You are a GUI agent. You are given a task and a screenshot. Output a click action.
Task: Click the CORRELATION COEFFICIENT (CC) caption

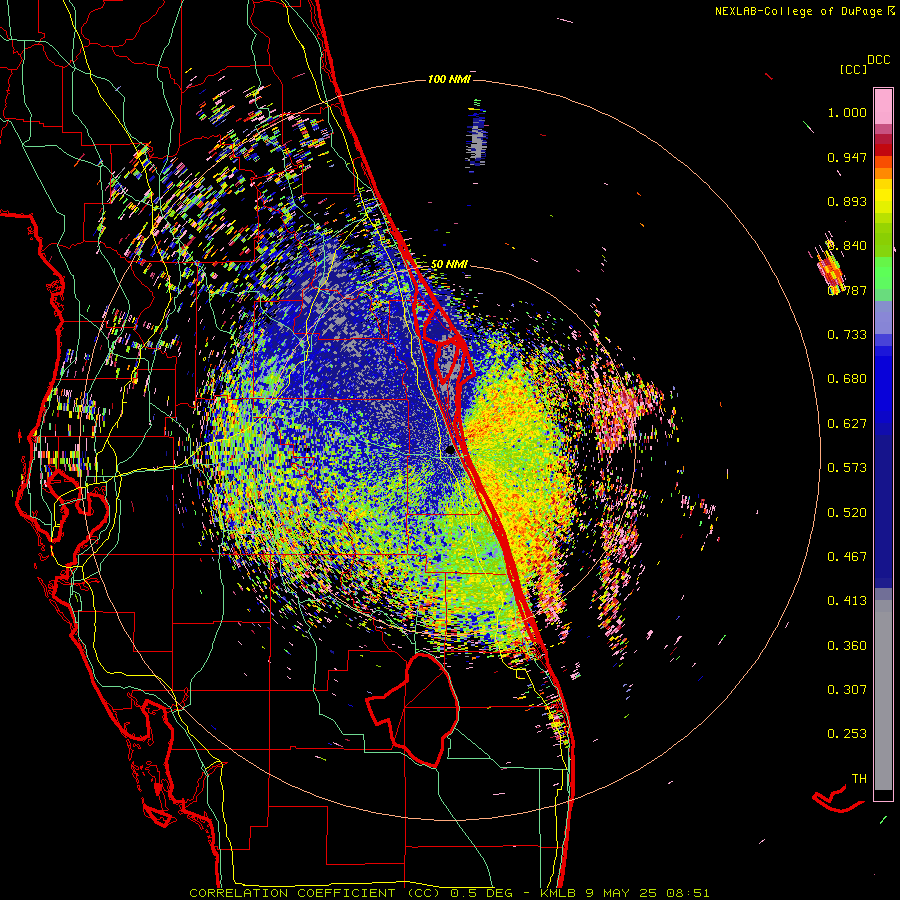pyautogui.click(x=315, y=893)
